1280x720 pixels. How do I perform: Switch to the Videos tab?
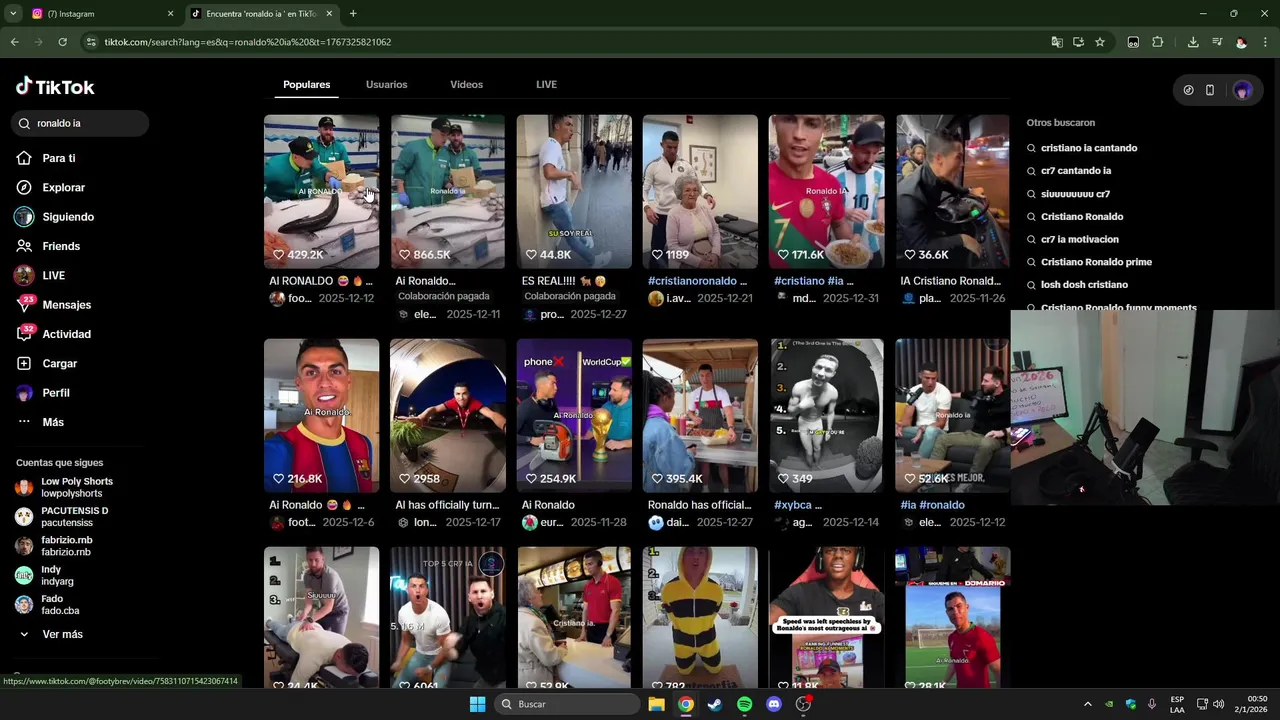point(466,85)
